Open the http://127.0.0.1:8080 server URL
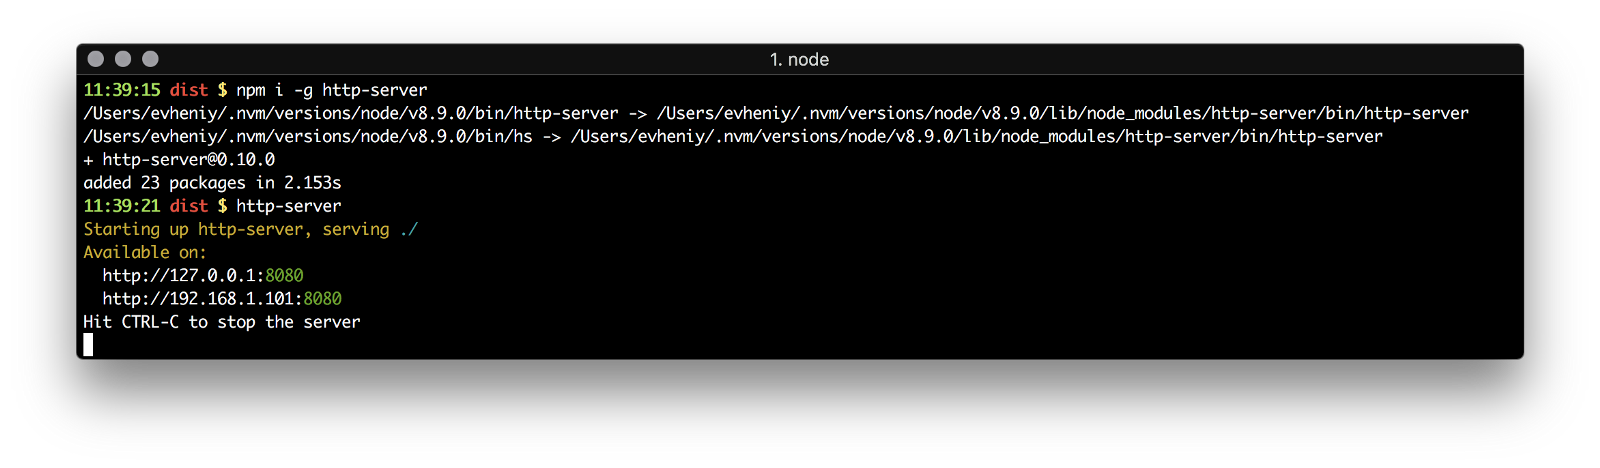 (203, 276)
